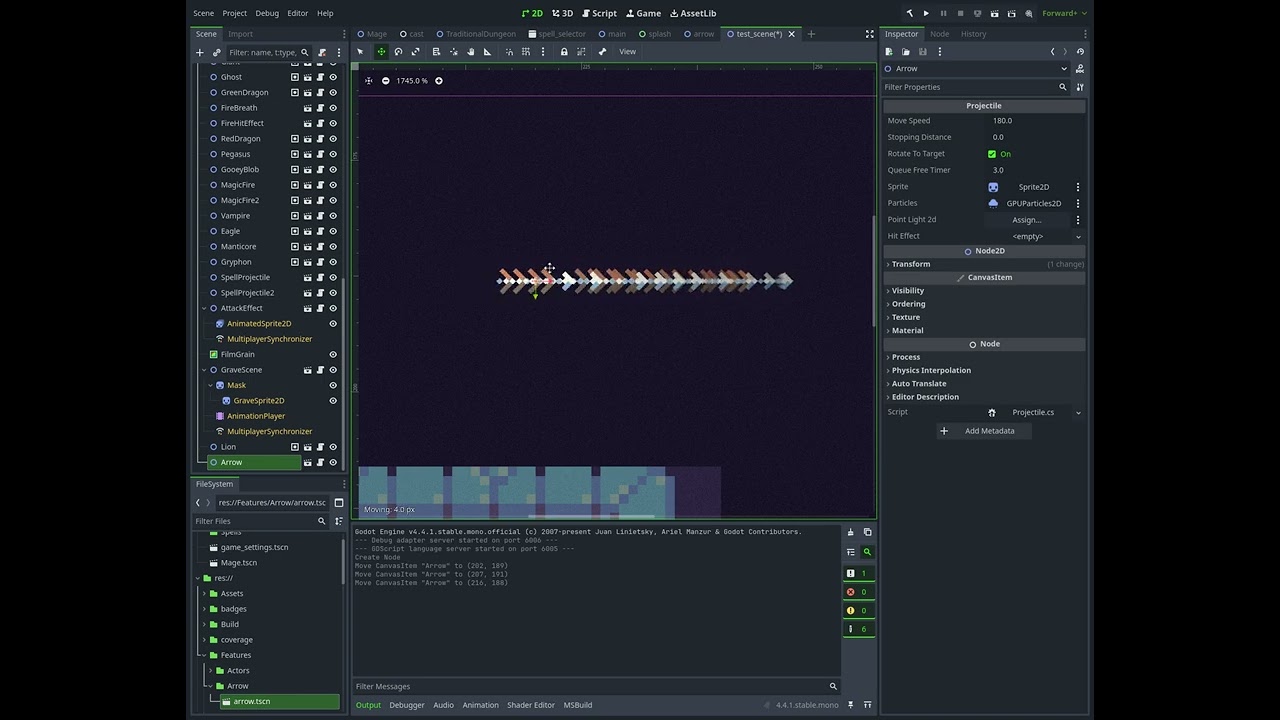Clear the output log with broom icon

[x=851, y=532]
